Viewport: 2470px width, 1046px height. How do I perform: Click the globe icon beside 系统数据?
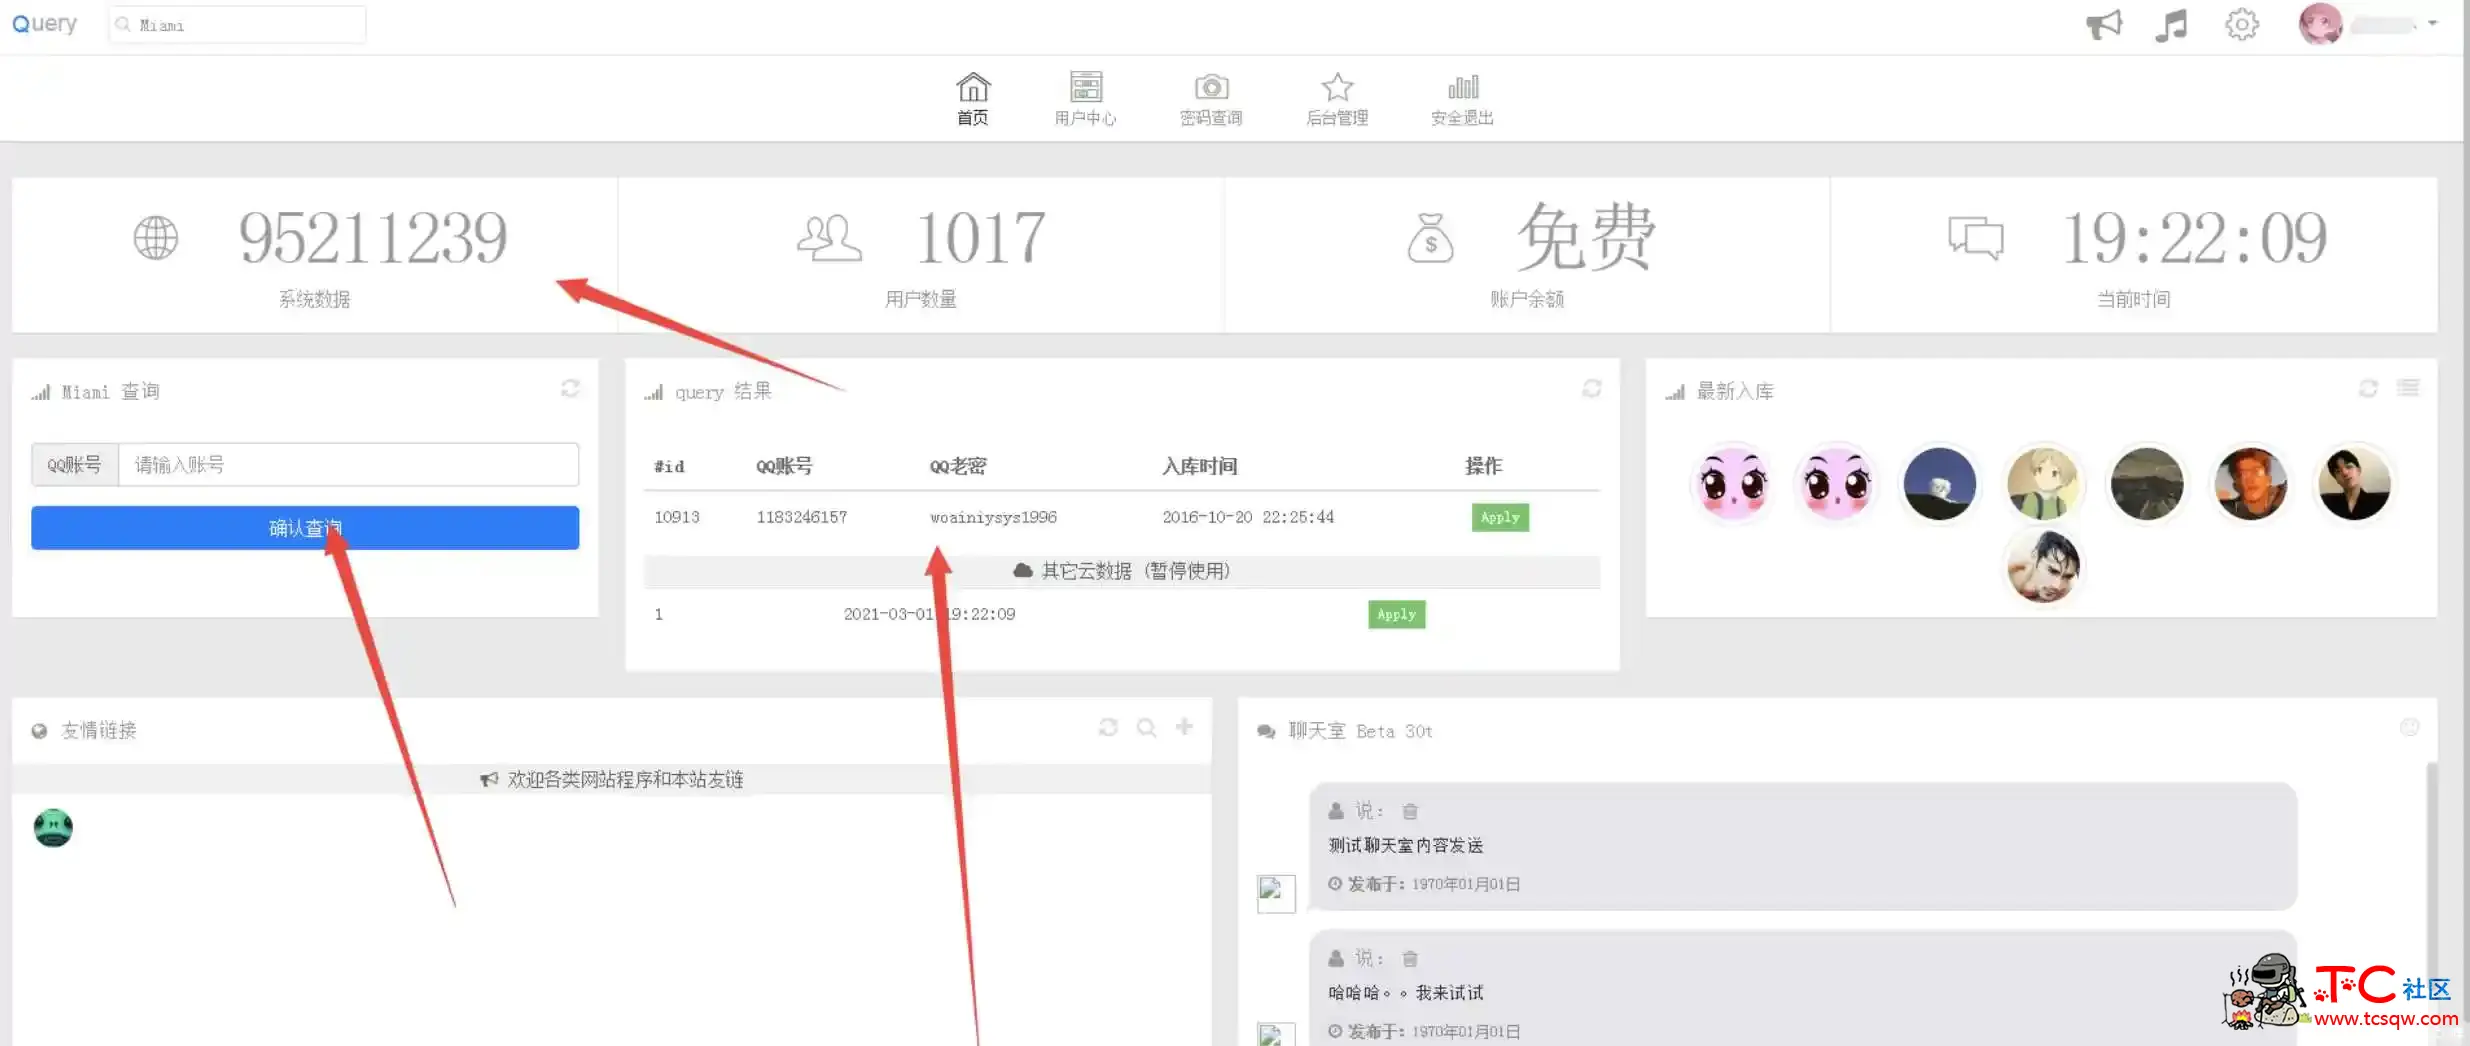pyautogui.click(x=156, y=238)
